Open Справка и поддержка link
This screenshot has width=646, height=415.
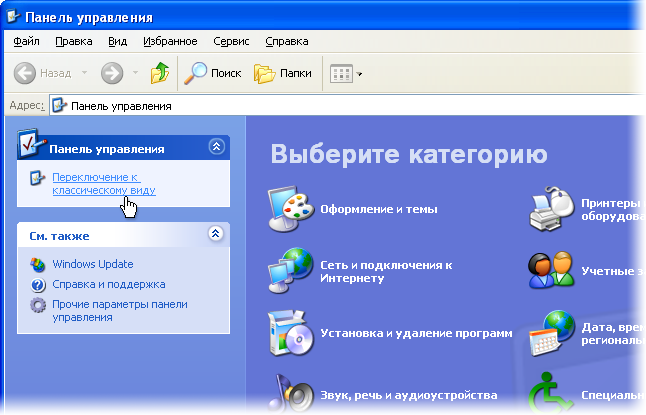click(109, 284)
